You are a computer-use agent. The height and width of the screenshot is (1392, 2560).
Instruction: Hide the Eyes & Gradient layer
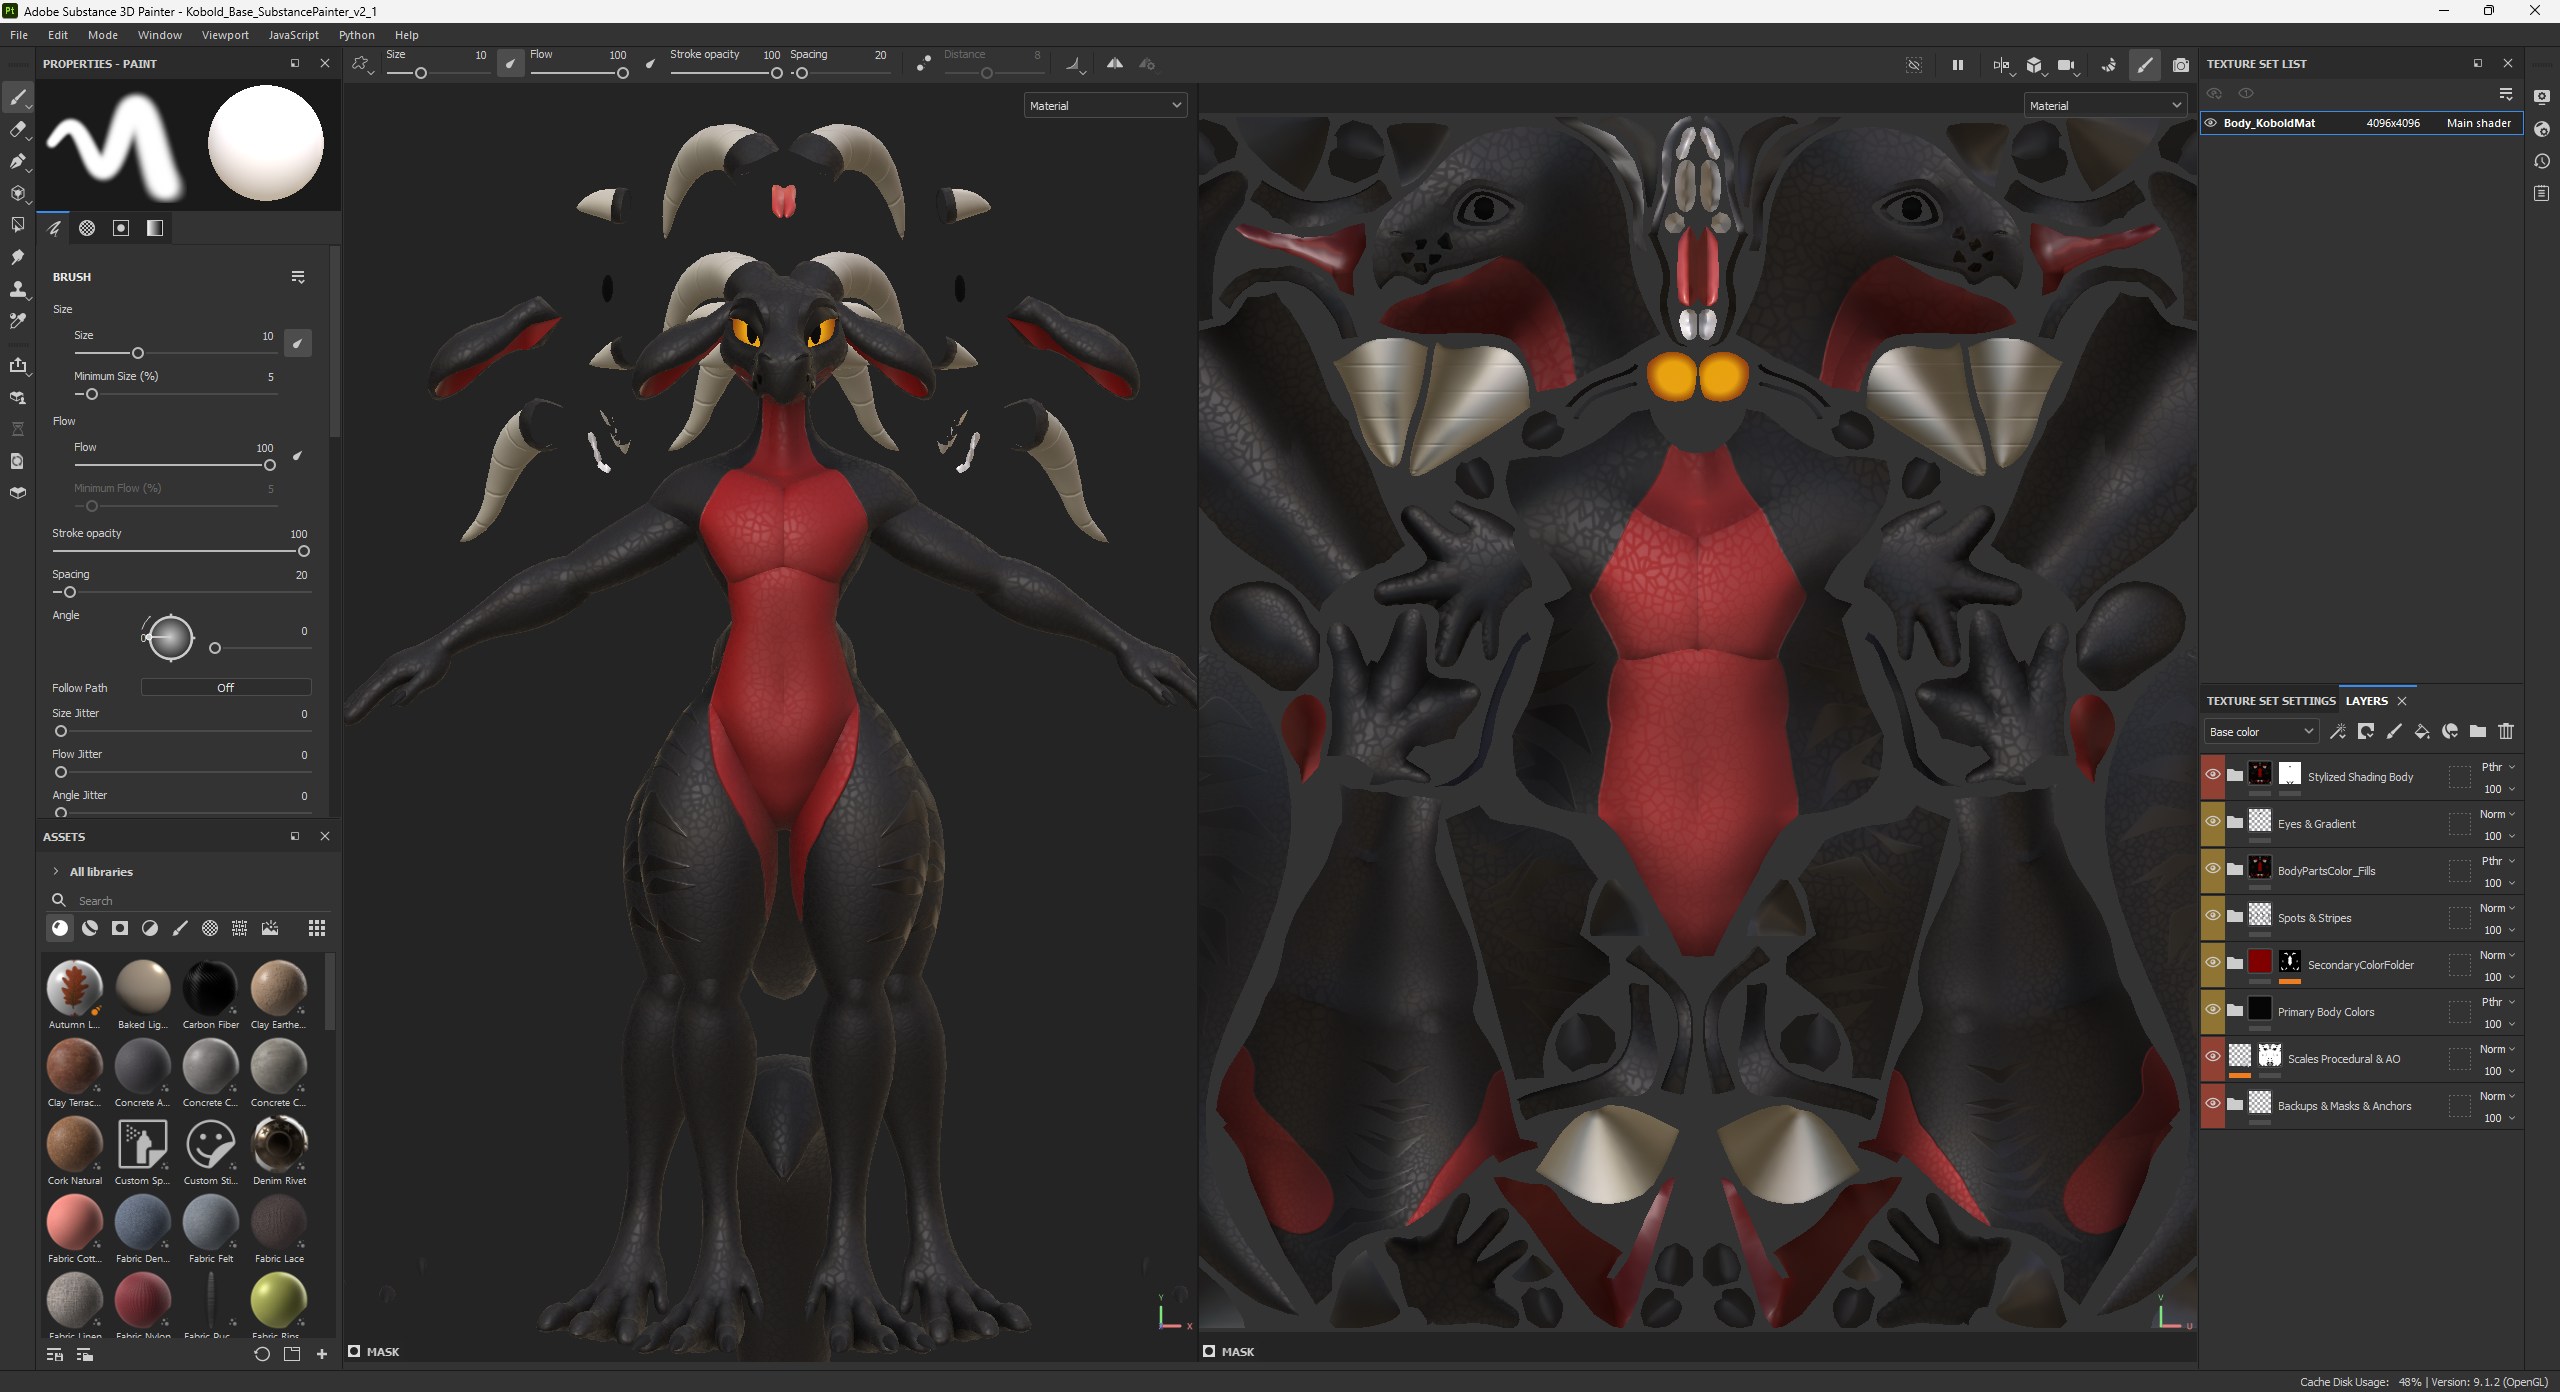coord(2212,822)
